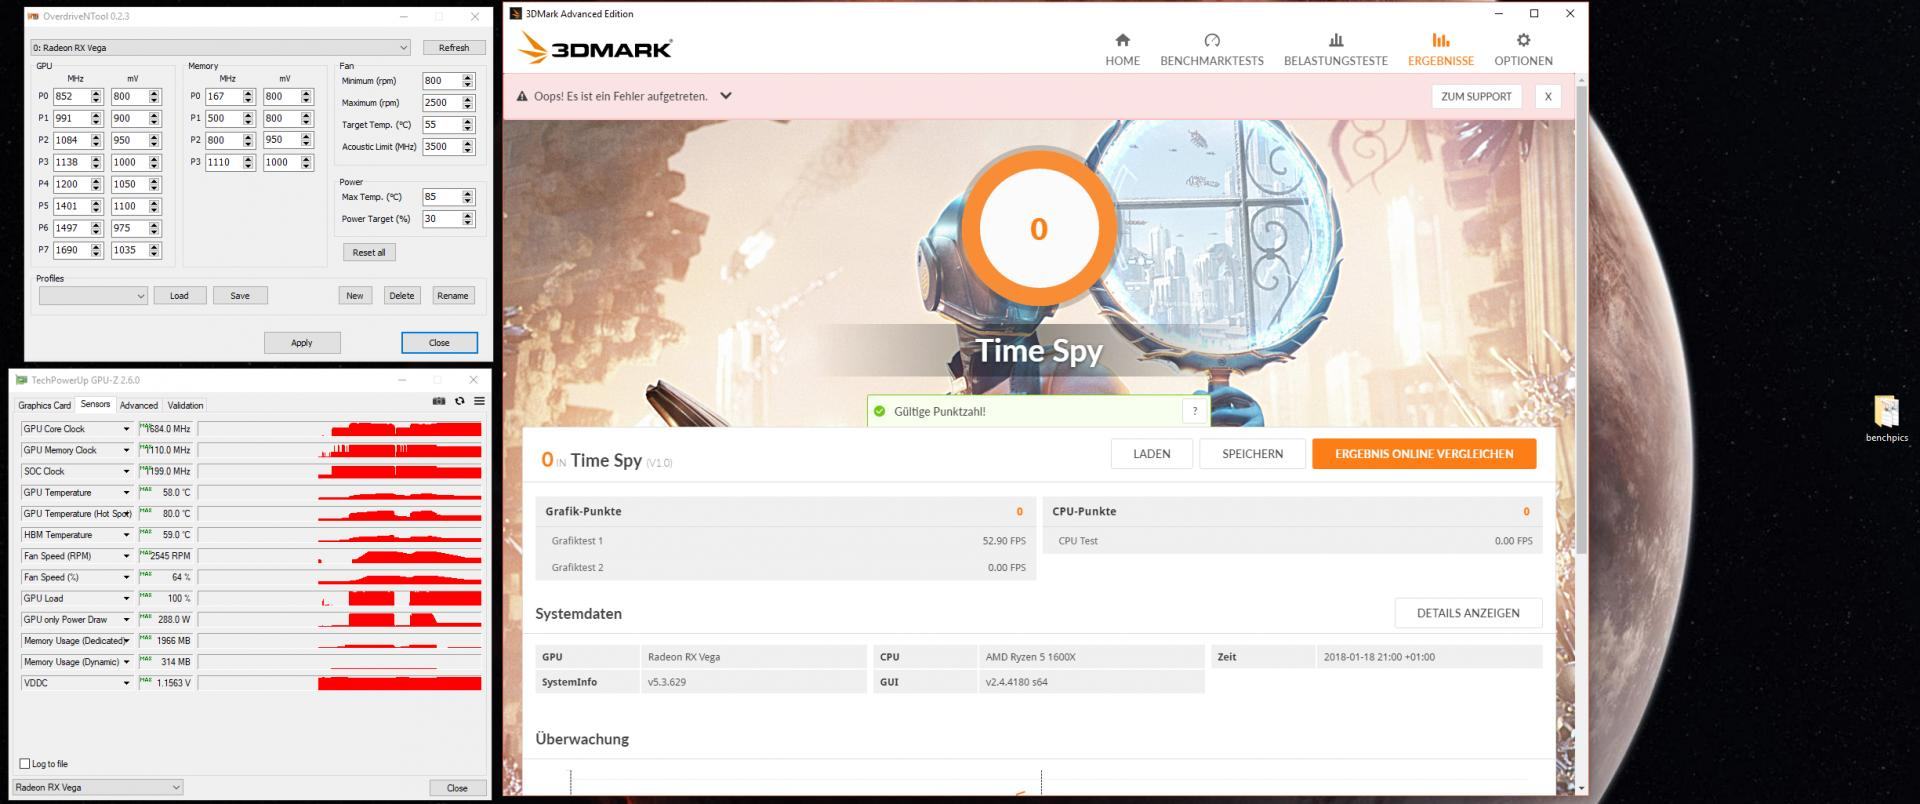1920x804 pixels.
Task: Click the Power Target (%) input field
Action: [x=442, y=219]
